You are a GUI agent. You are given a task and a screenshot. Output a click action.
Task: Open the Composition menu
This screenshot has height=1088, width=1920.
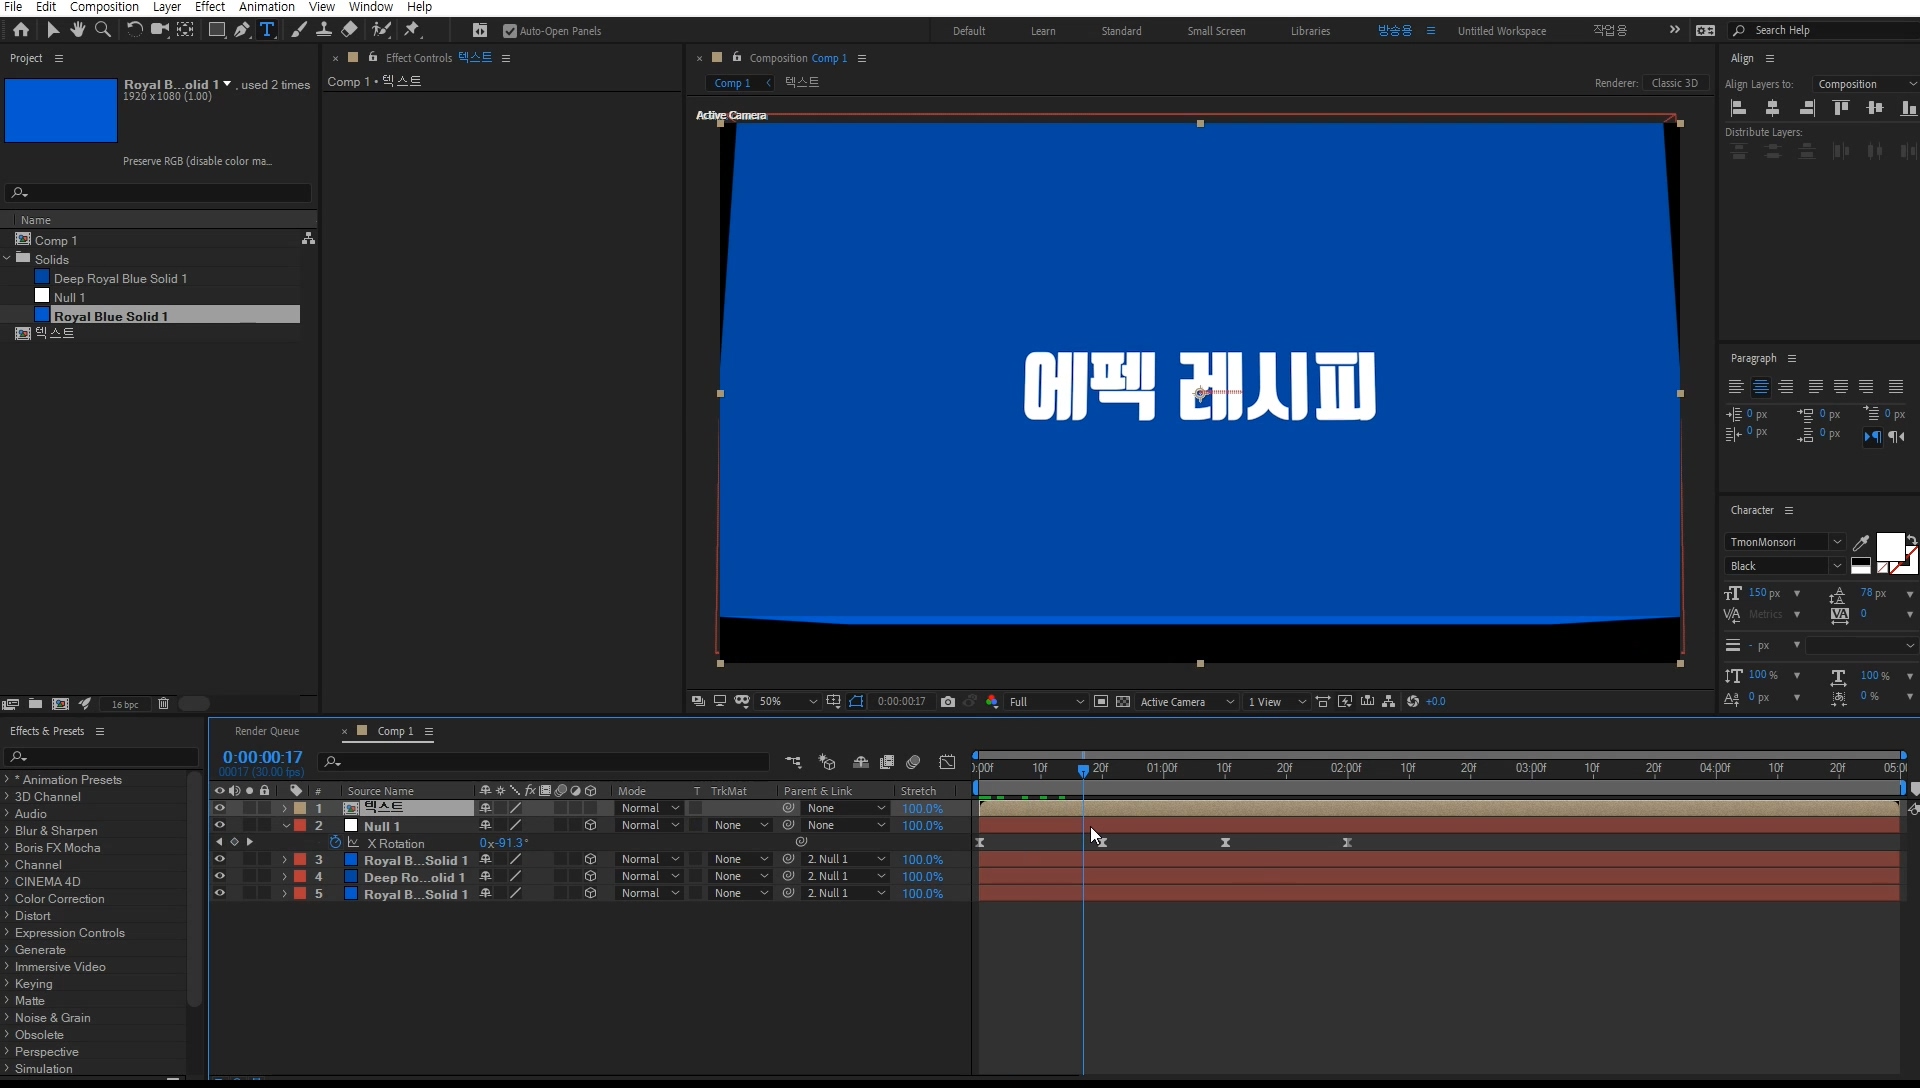pyautogui.click(x=104, y=7)
